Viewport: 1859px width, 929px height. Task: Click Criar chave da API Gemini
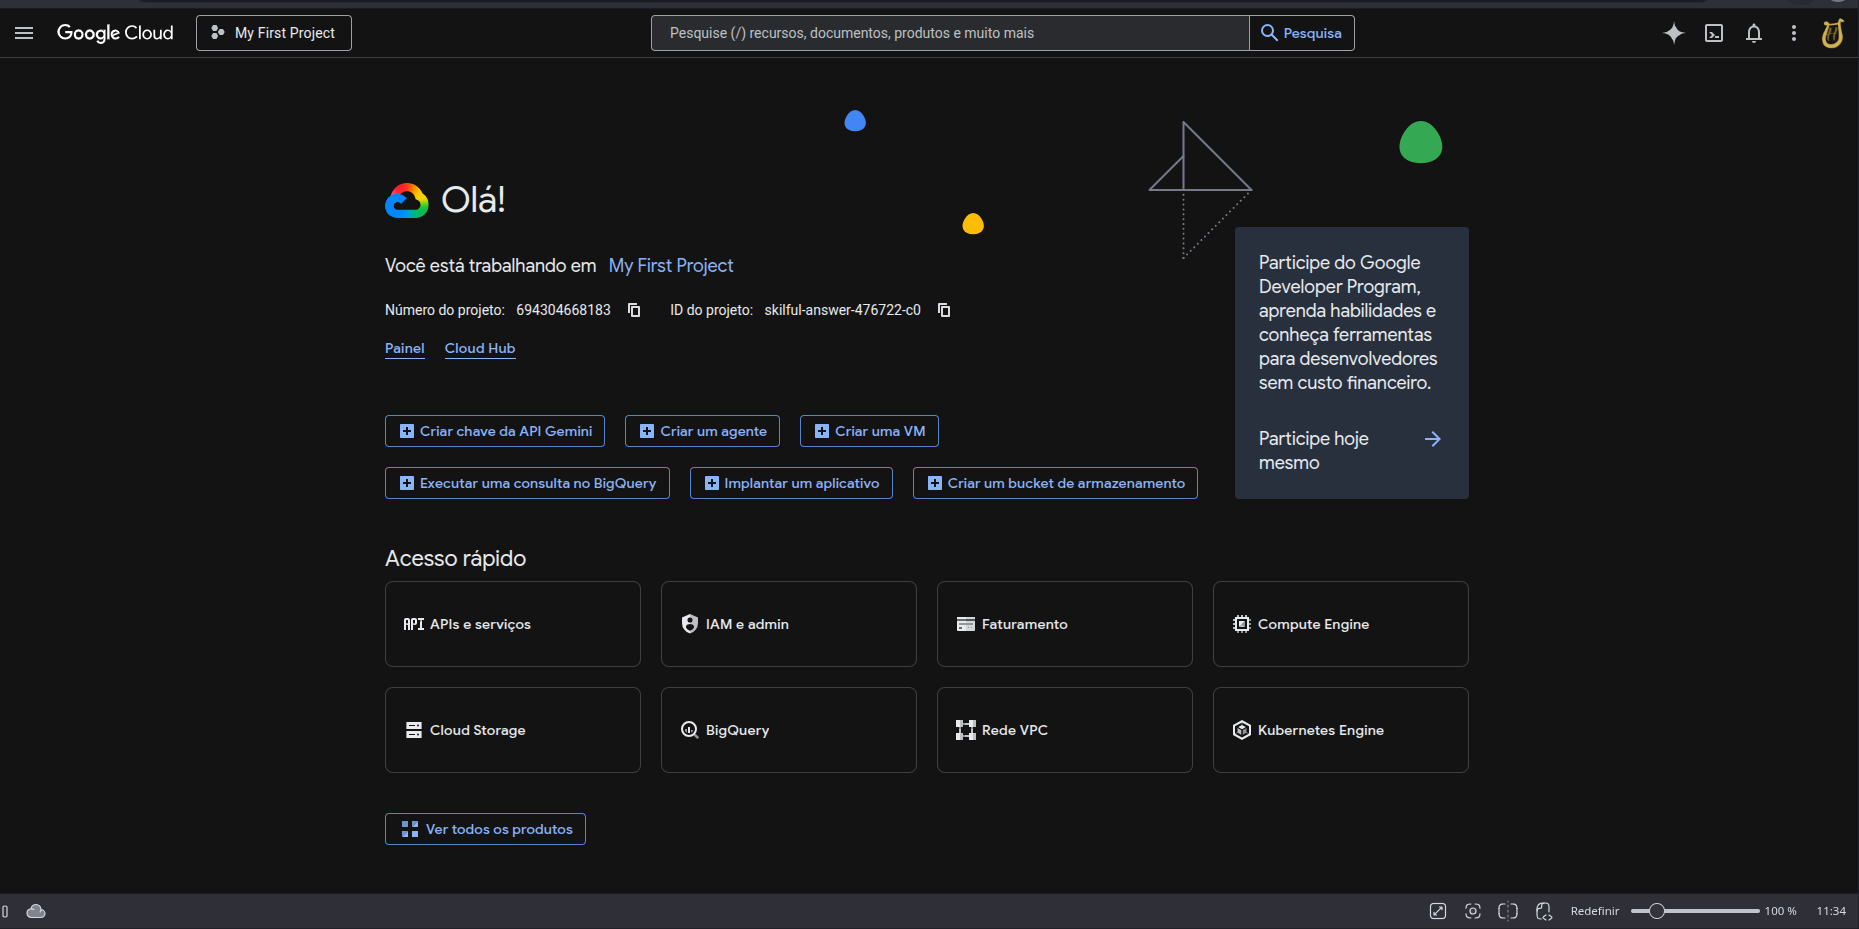(495, 431)
